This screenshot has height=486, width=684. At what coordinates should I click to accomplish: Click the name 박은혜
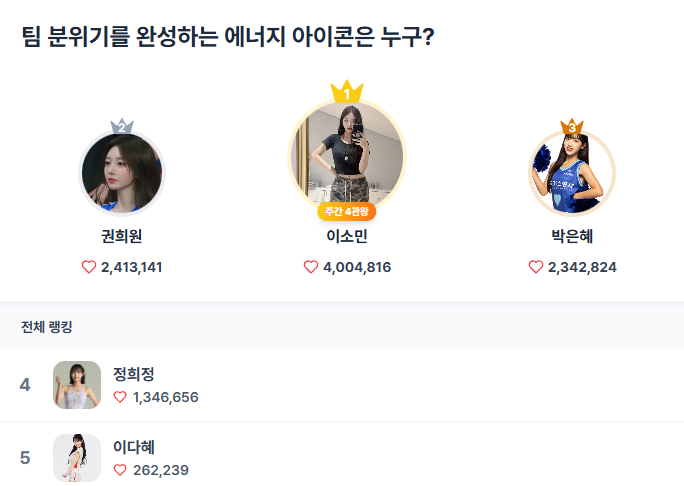pos(572,237)
